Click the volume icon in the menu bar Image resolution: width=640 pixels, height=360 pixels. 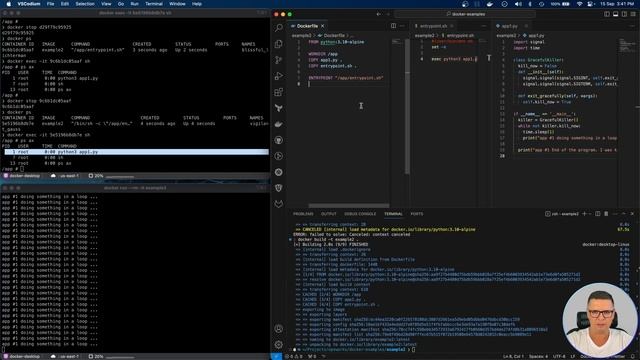pyautogui.click(x=518, y=4)
